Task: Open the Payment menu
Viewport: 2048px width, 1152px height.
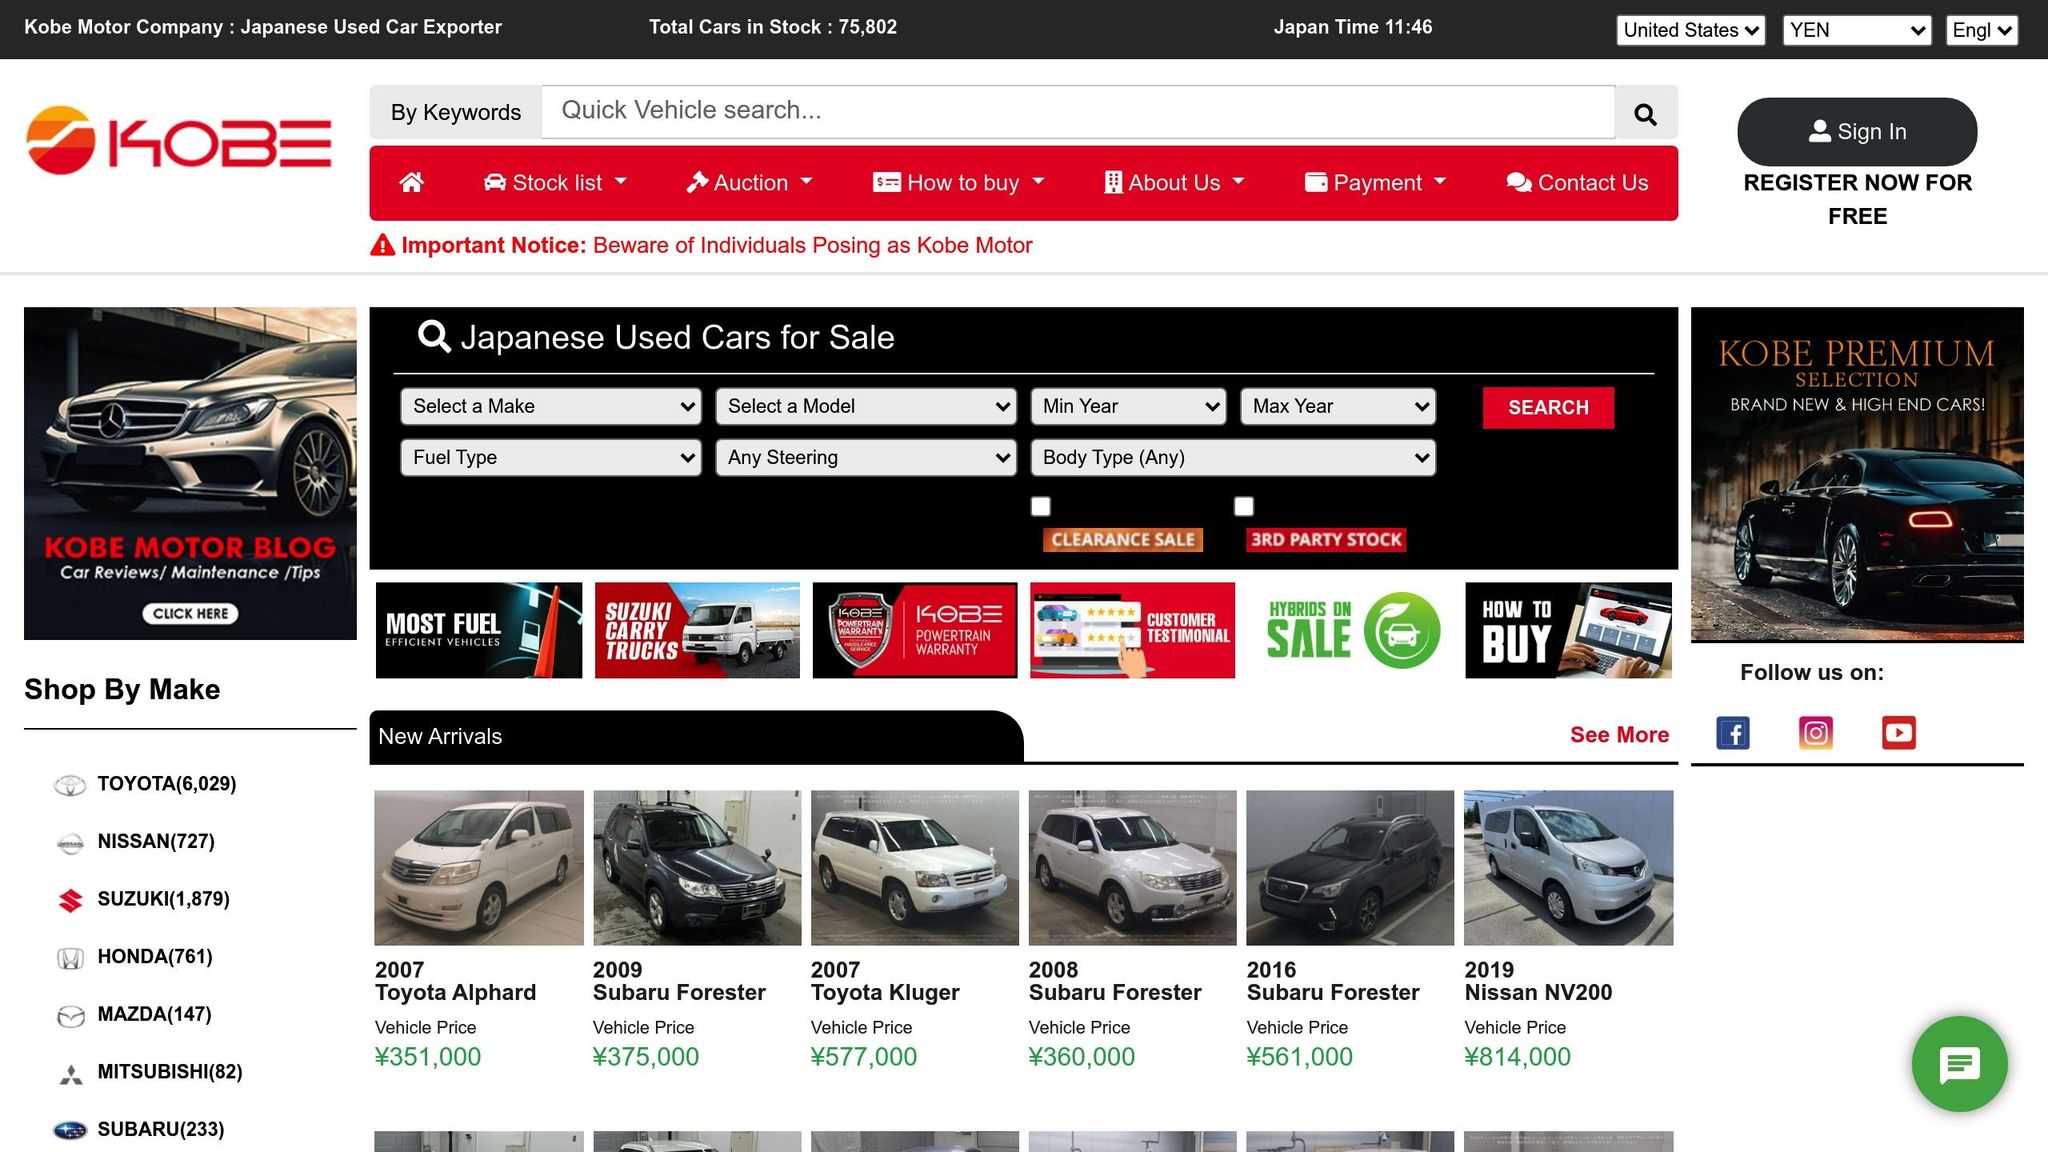Action: pos(1376,183)
